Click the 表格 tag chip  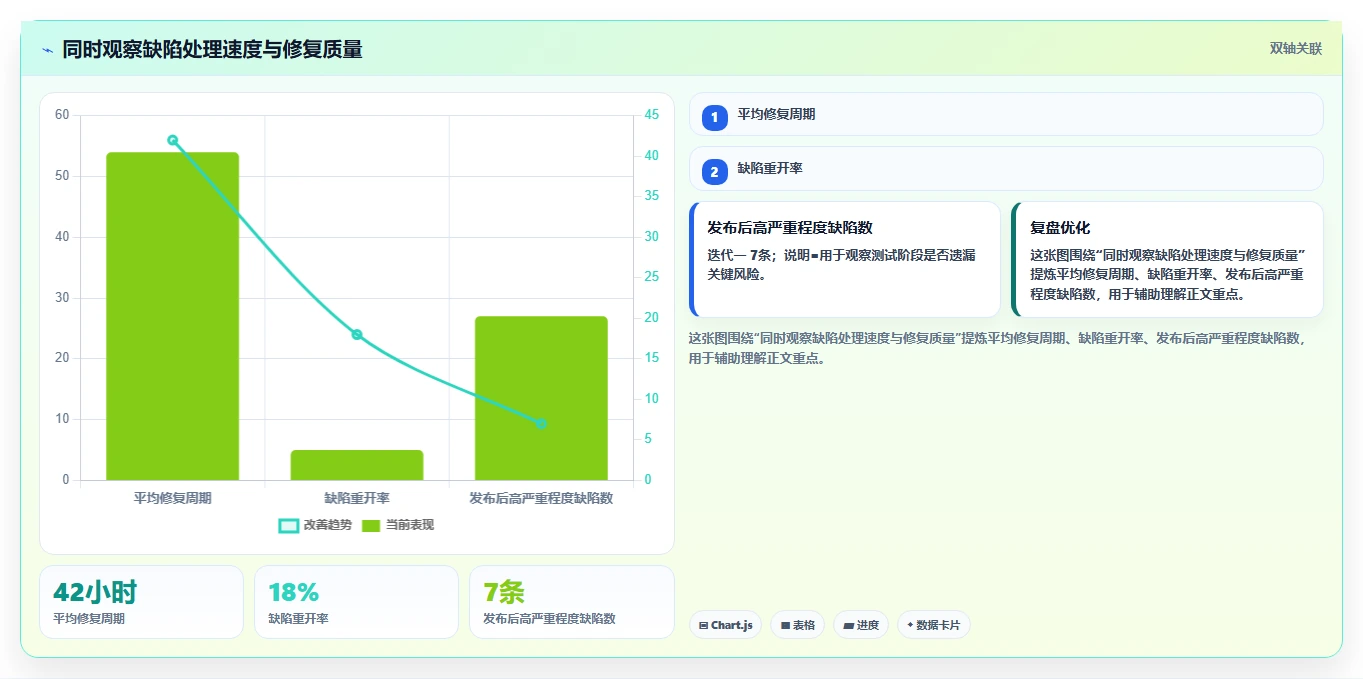797,625
